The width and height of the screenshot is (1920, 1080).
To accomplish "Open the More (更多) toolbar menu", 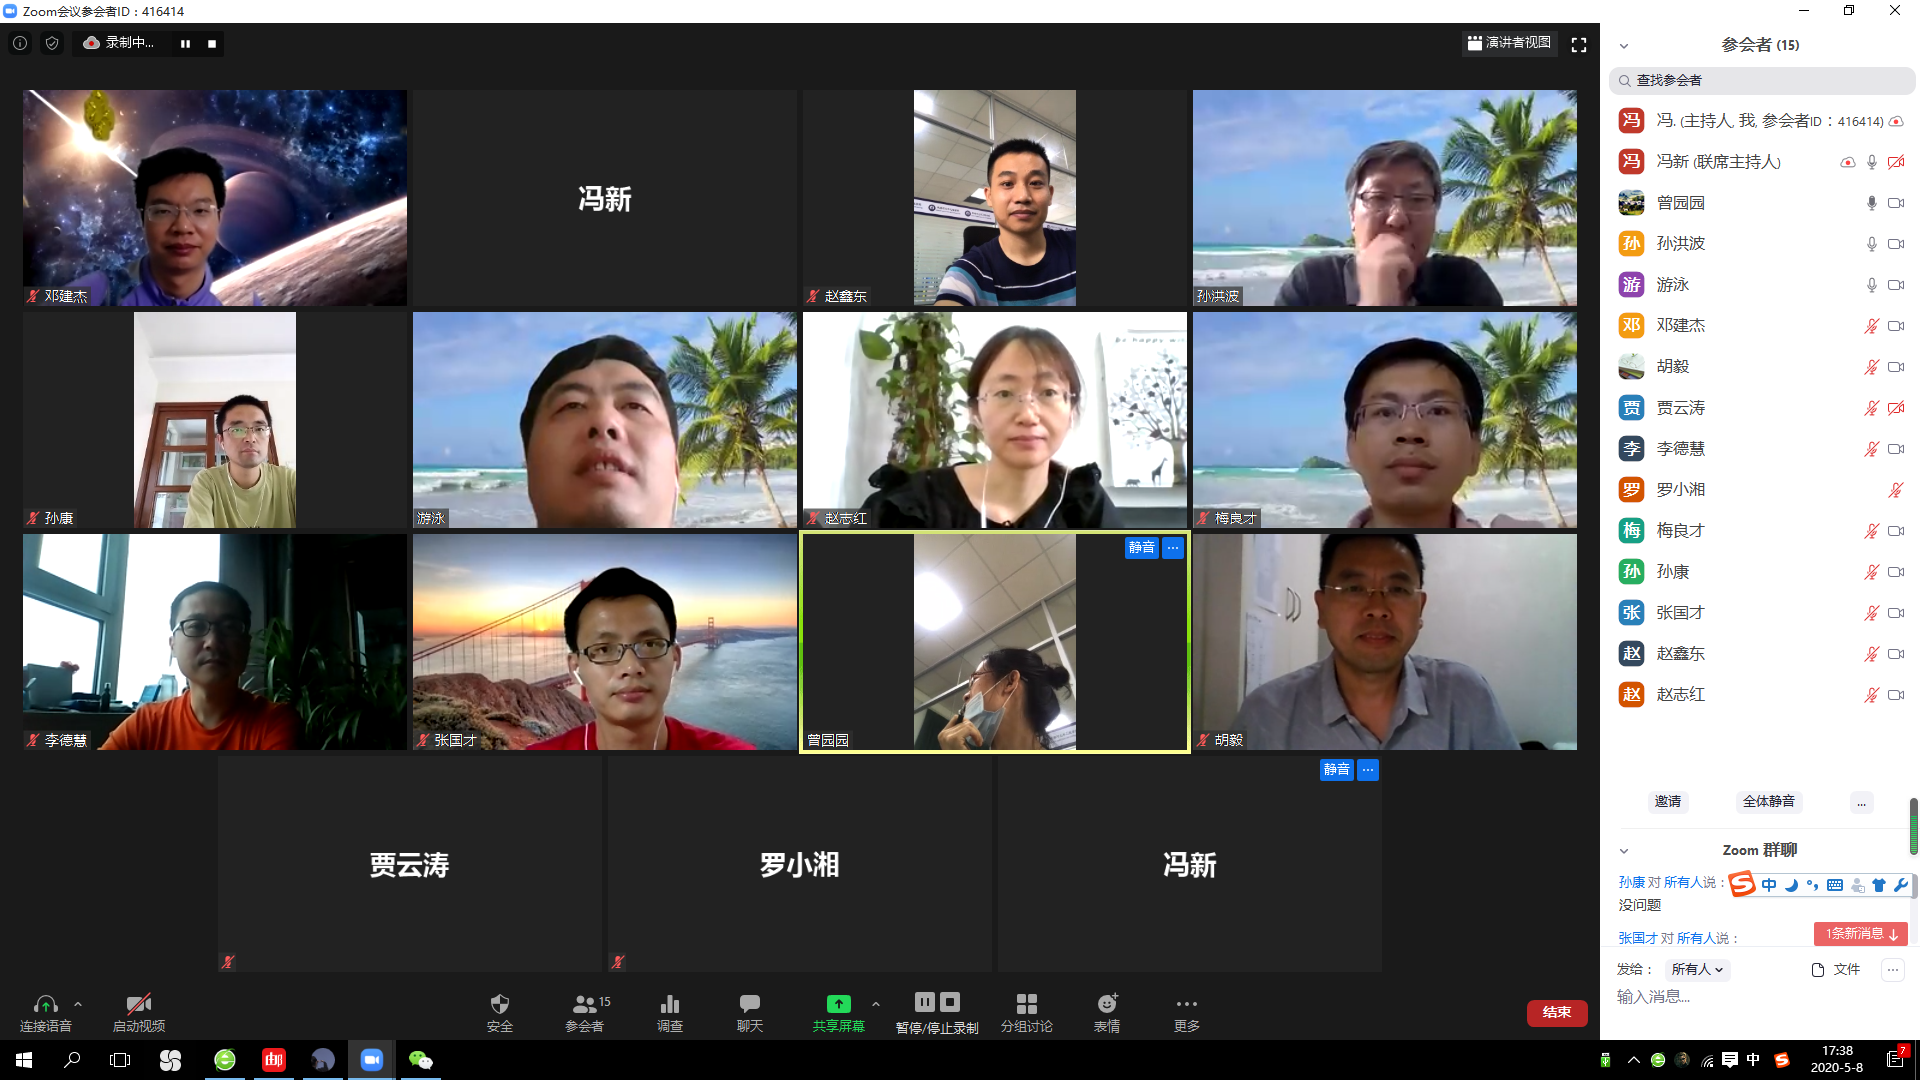I will pyautogui.click(x=1186, y=1004).
